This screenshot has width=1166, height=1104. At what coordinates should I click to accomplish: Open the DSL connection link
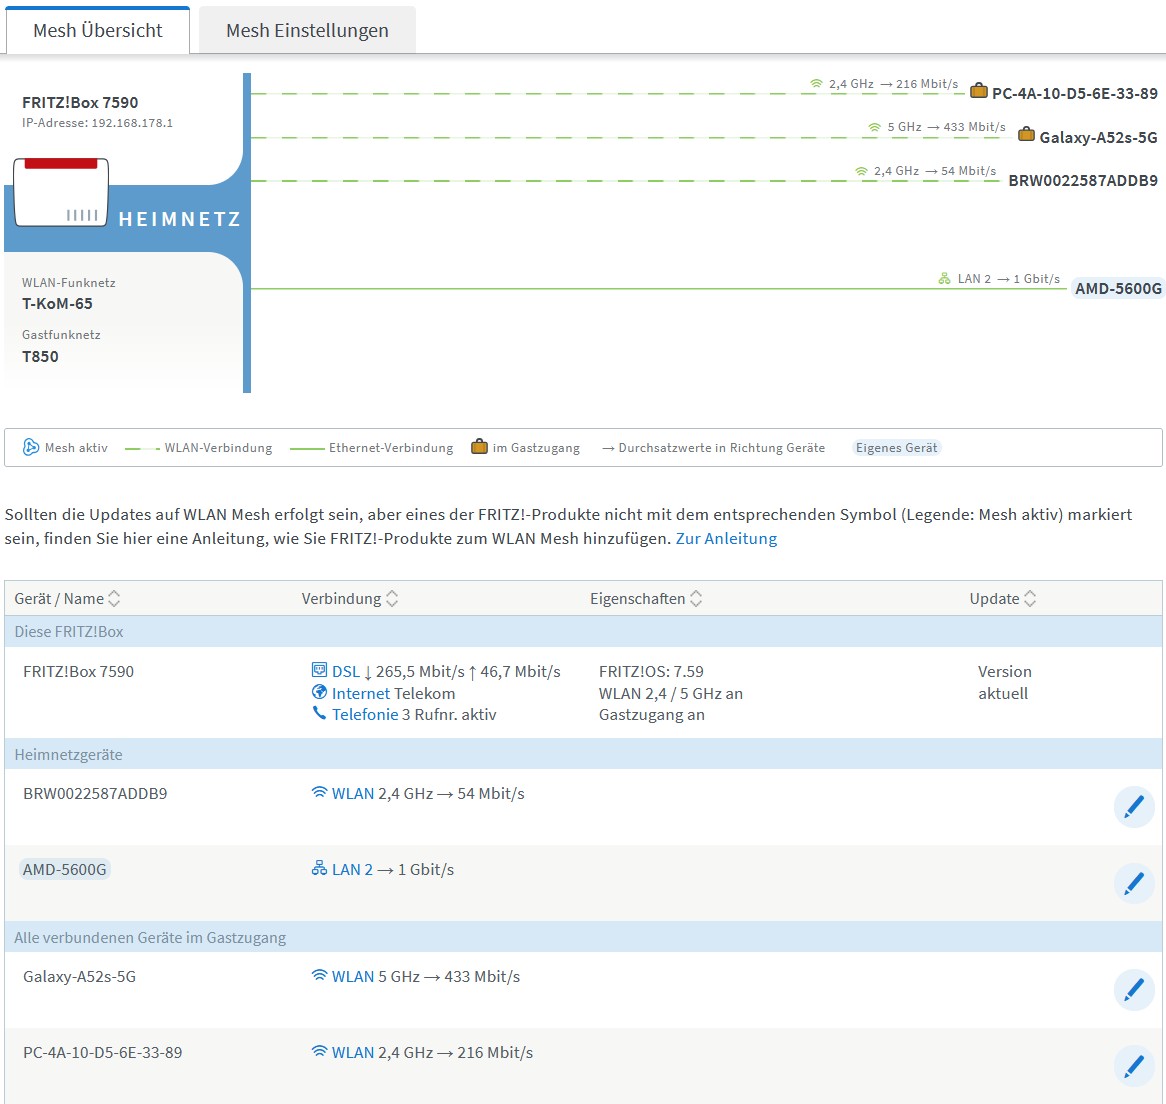(346, 671)
